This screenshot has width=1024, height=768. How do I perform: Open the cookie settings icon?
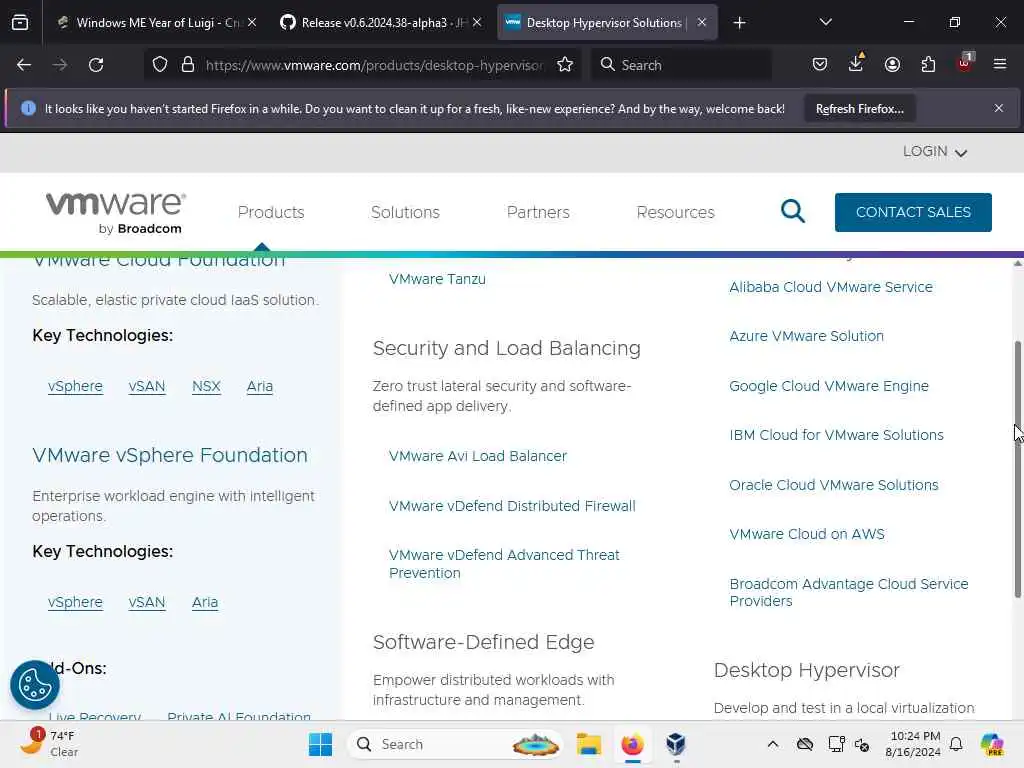click(35, 685)
